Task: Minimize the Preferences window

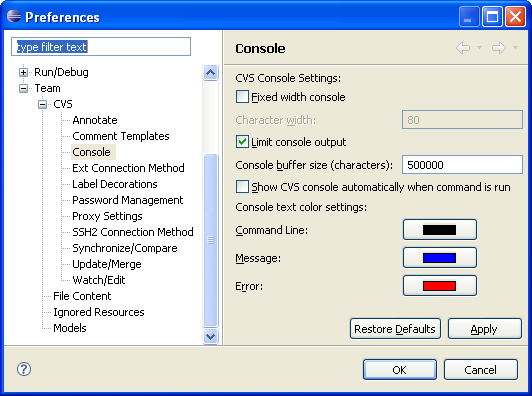Action: 469,17
